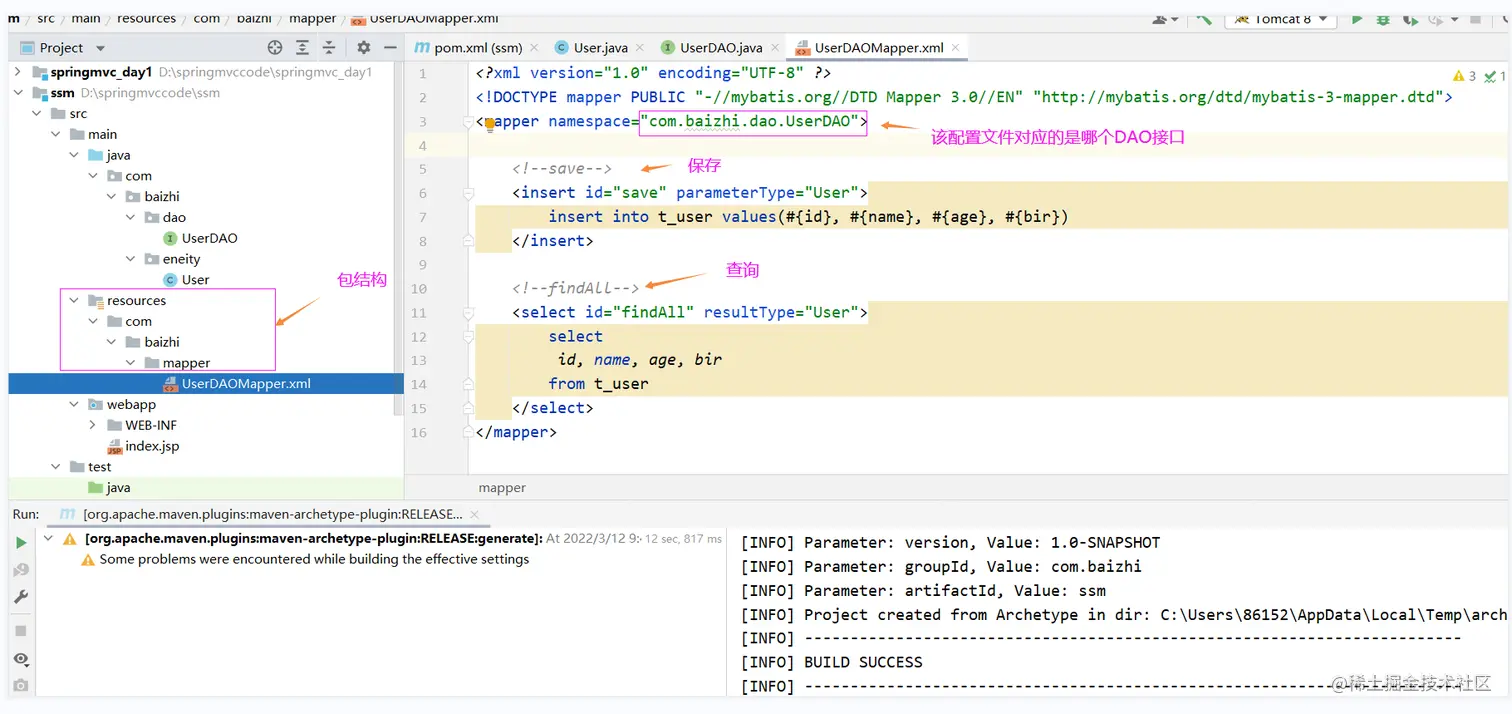The width and height of the screenshot is (1512, 714).
Task: Toggle fold marker at closing insert line 8
Action: tap(468, 241)
